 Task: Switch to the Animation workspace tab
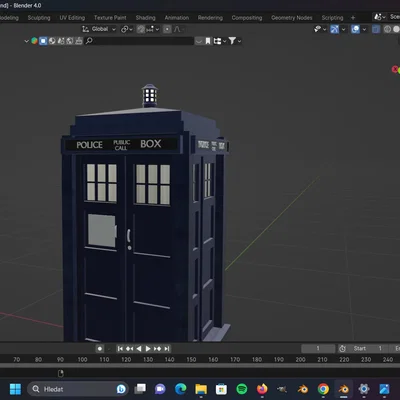pyautogui.click(x=177, y=18)
